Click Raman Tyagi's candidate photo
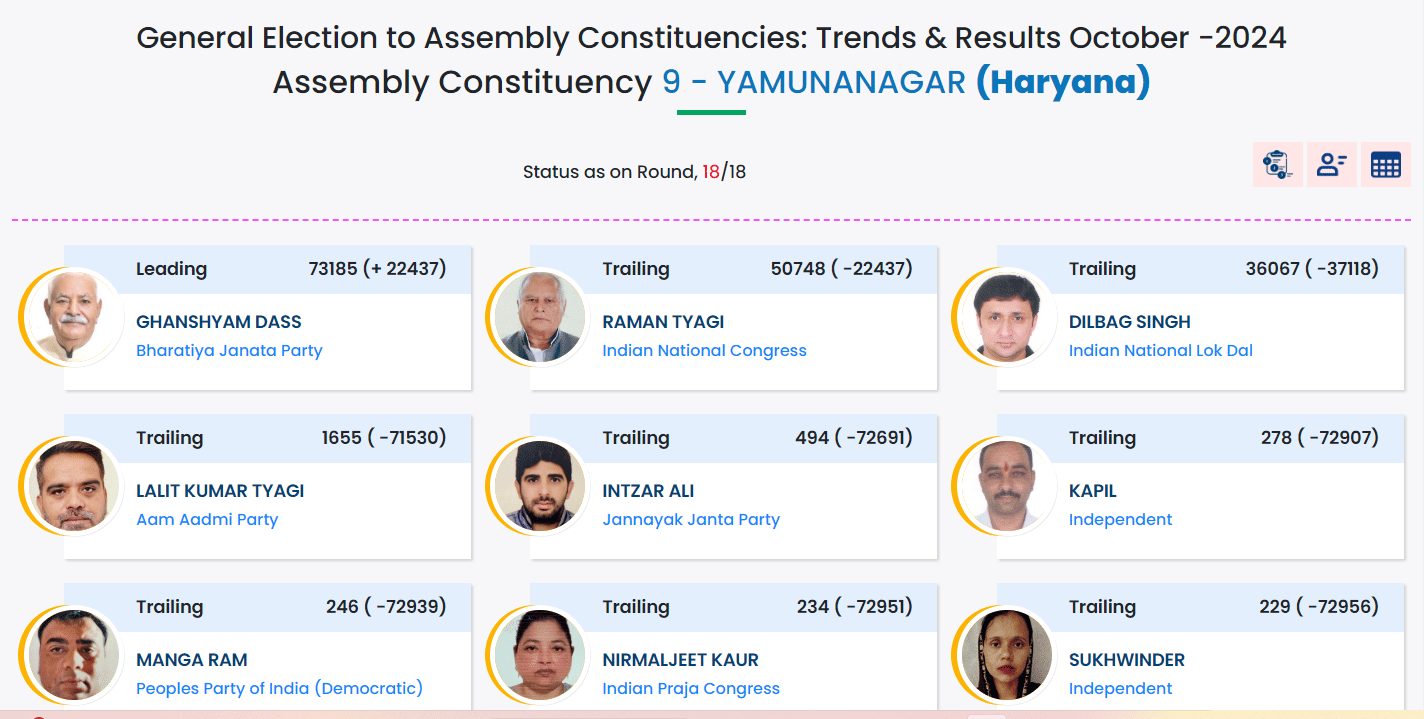 point(539,318)
